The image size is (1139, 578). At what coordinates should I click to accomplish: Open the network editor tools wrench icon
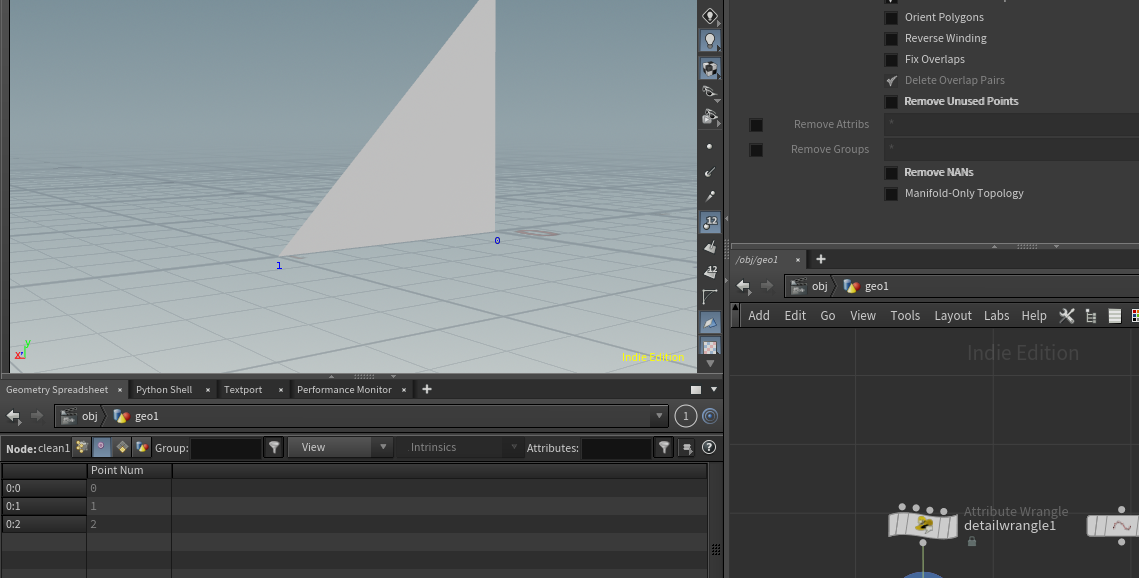tap(1067, 315)
